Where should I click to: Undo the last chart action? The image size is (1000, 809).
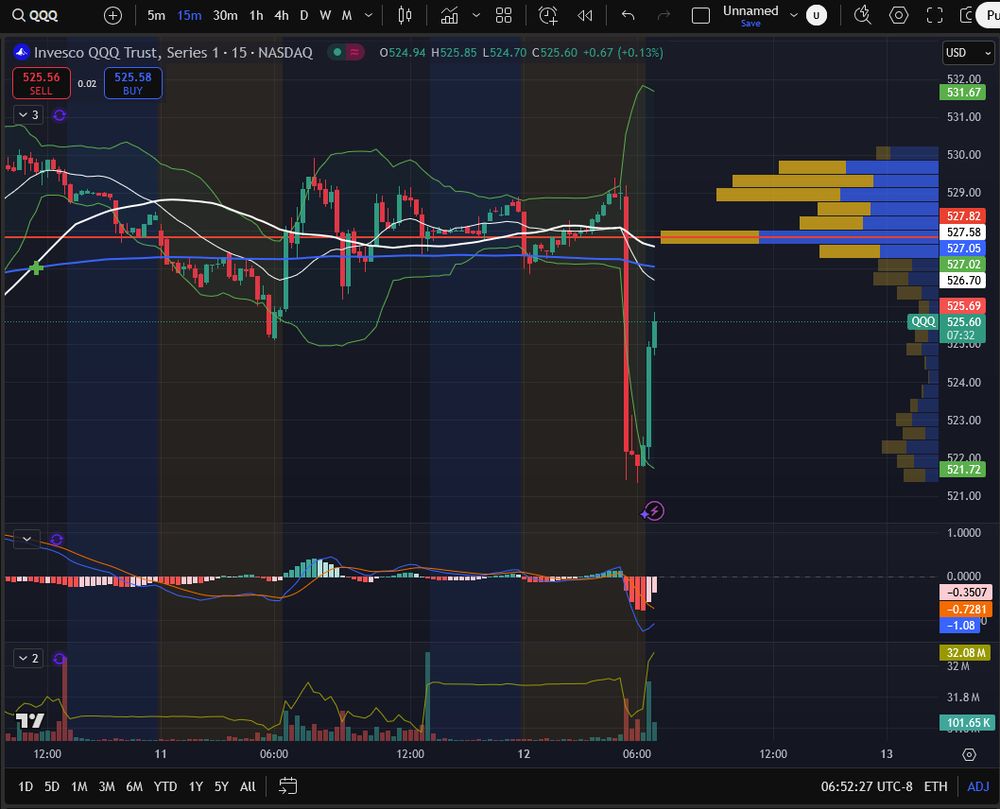tap(628, 15)
